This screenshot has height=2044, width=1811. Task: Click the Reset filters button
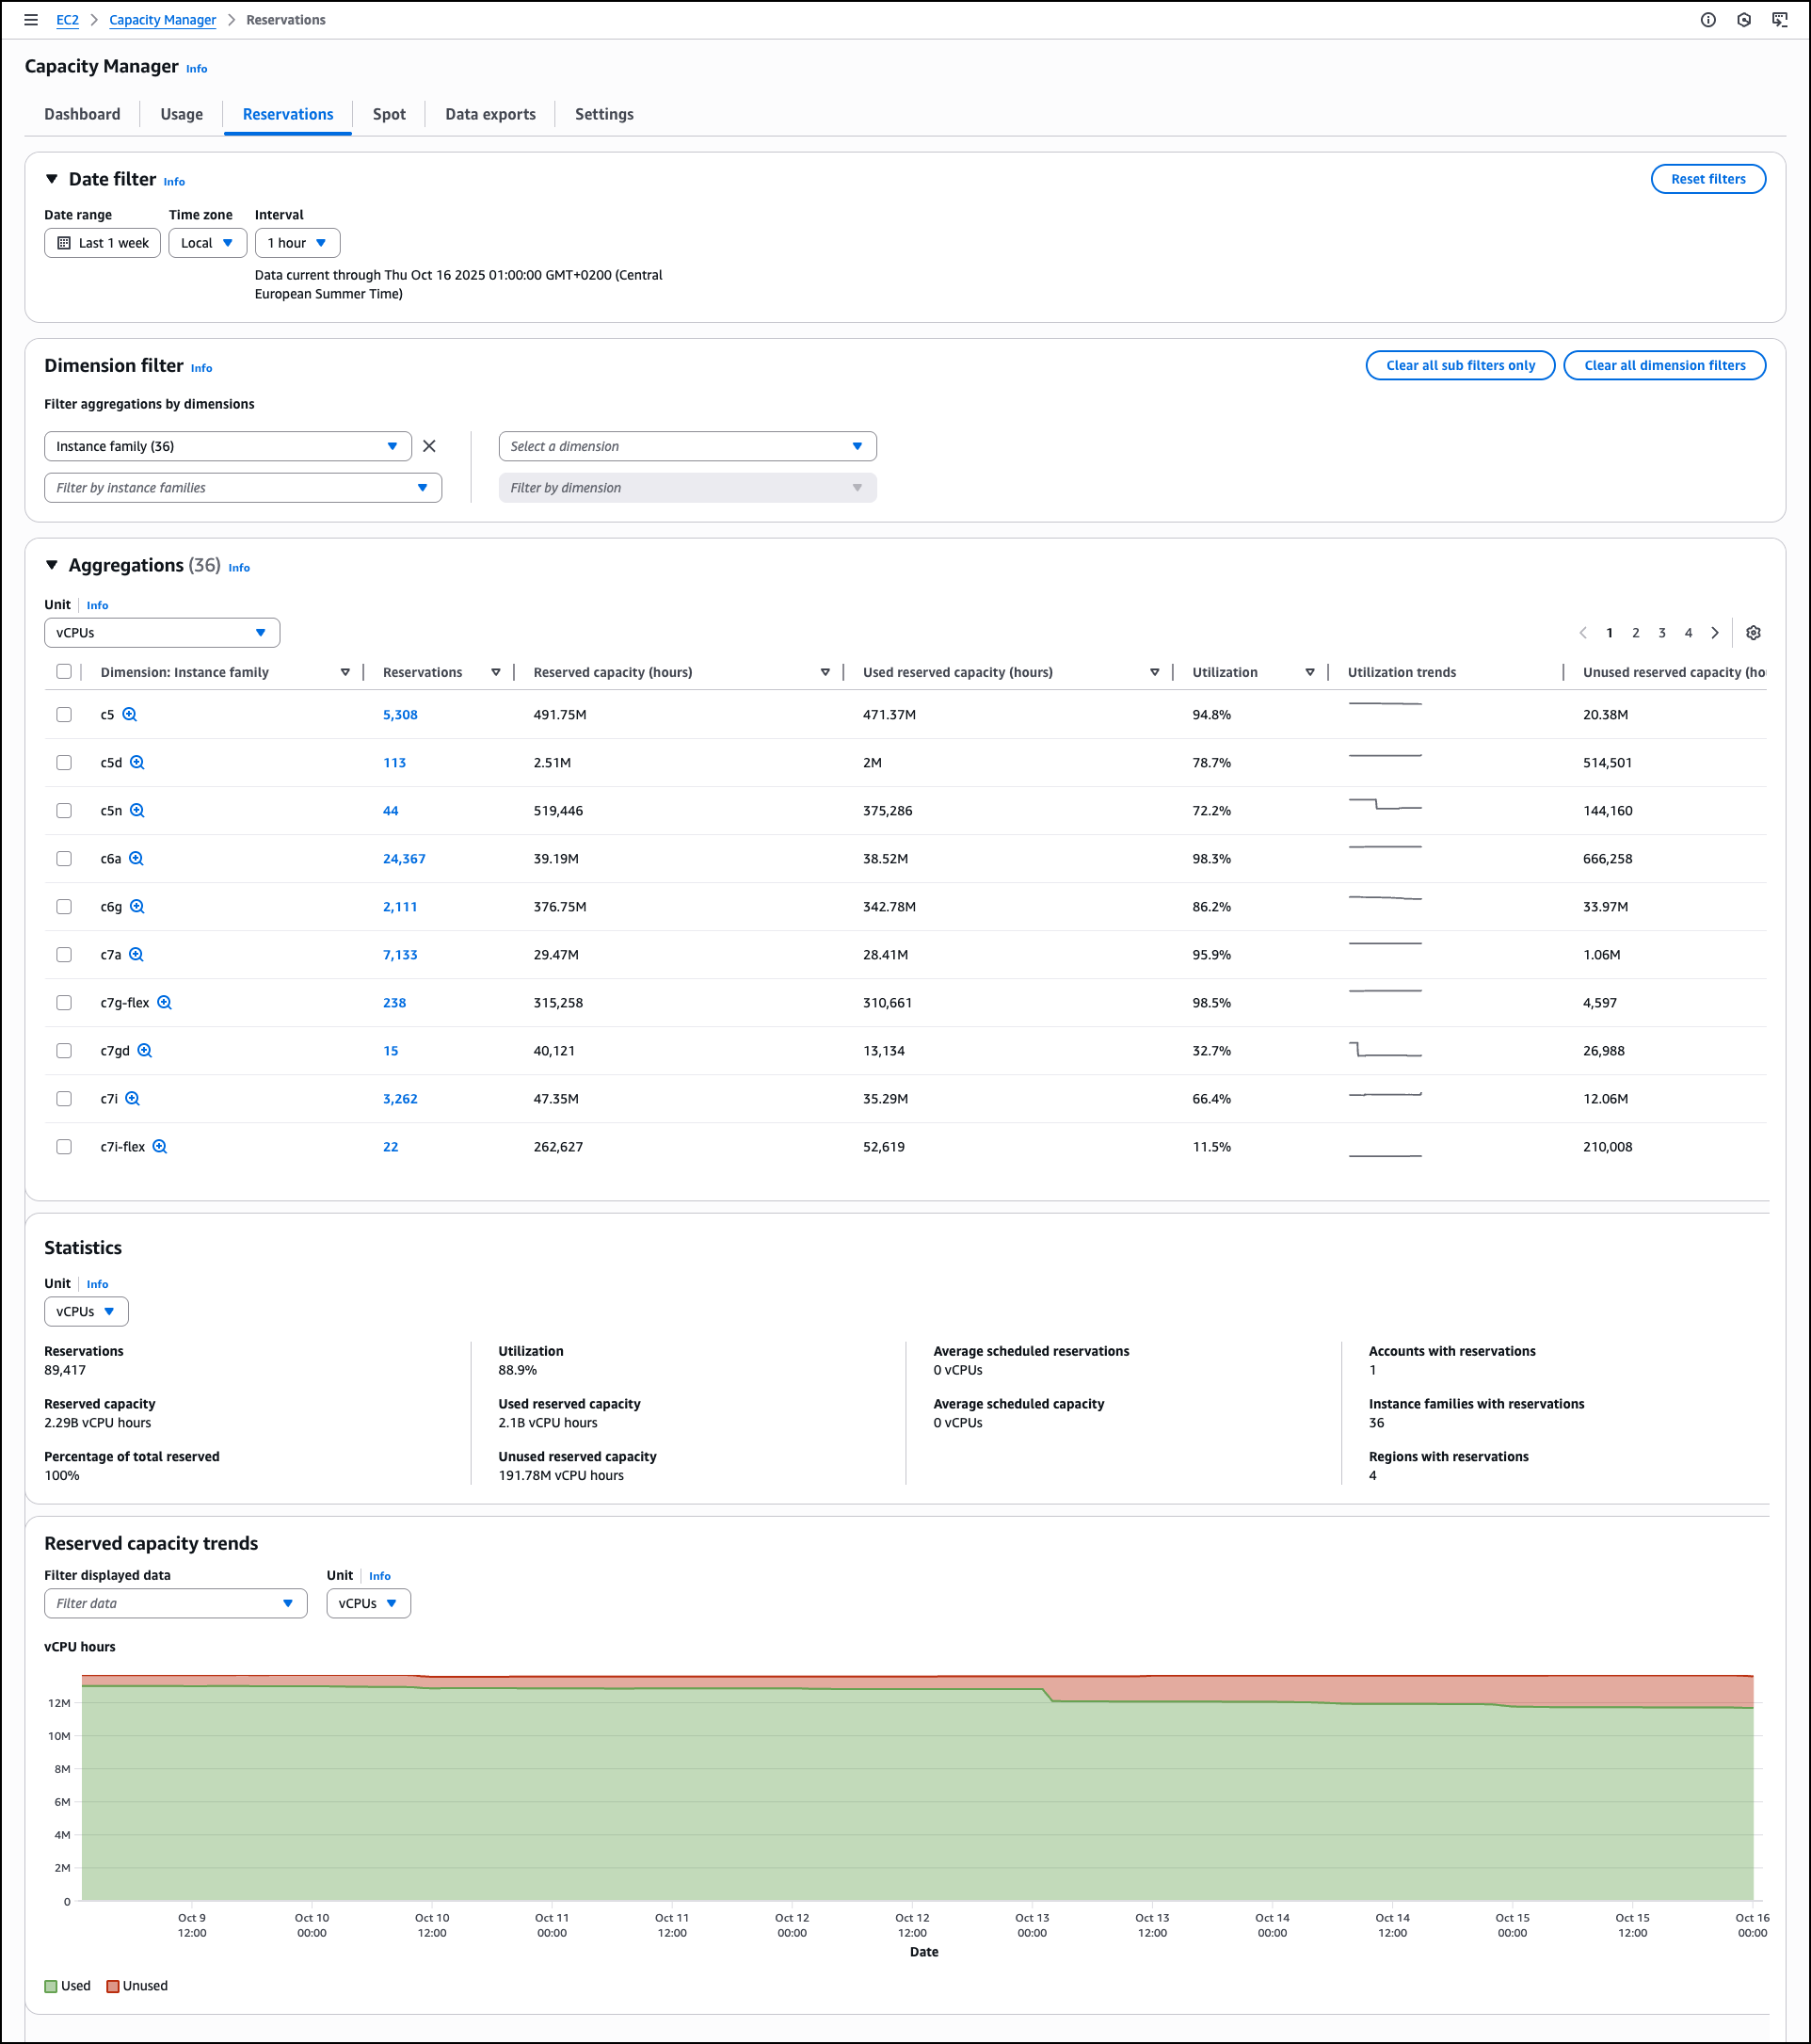point(1708,179)
